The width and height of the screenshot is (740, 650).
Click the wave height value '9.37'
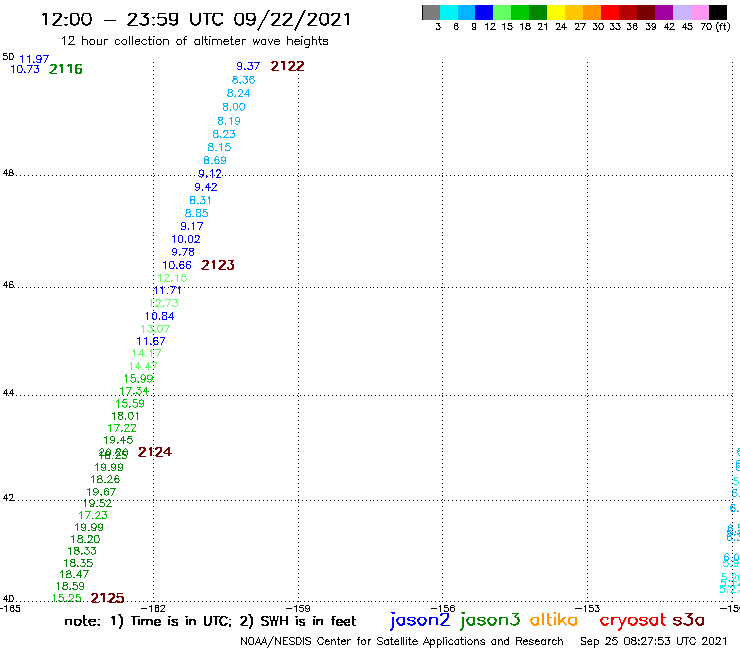[x=248, y=66]
